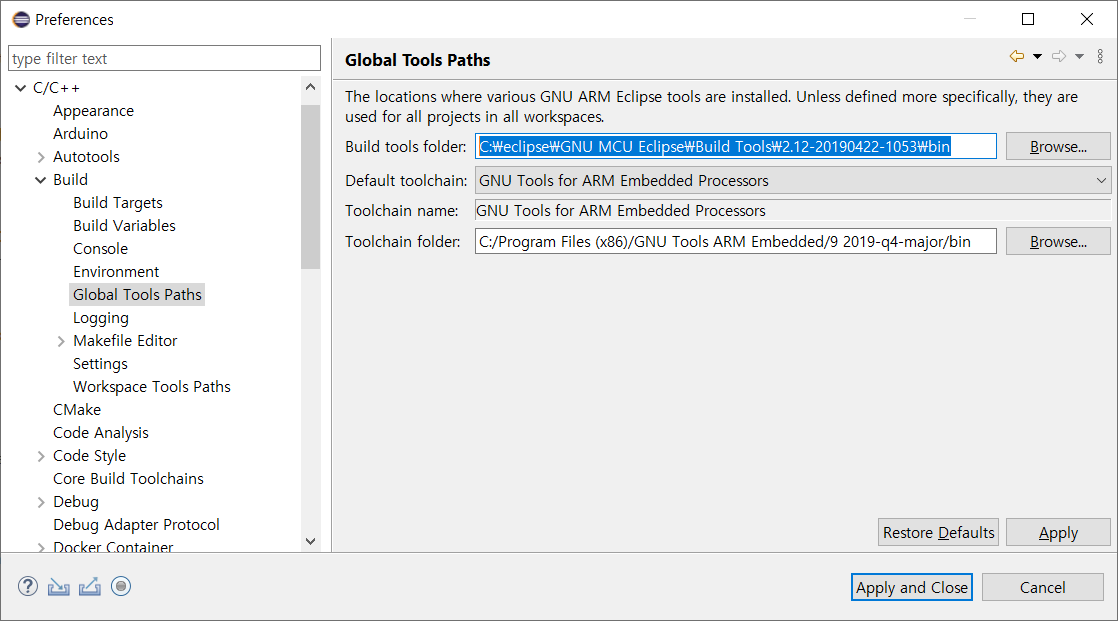
Task: Select Autotools in the tree
Action: click(x=86, y=157)
